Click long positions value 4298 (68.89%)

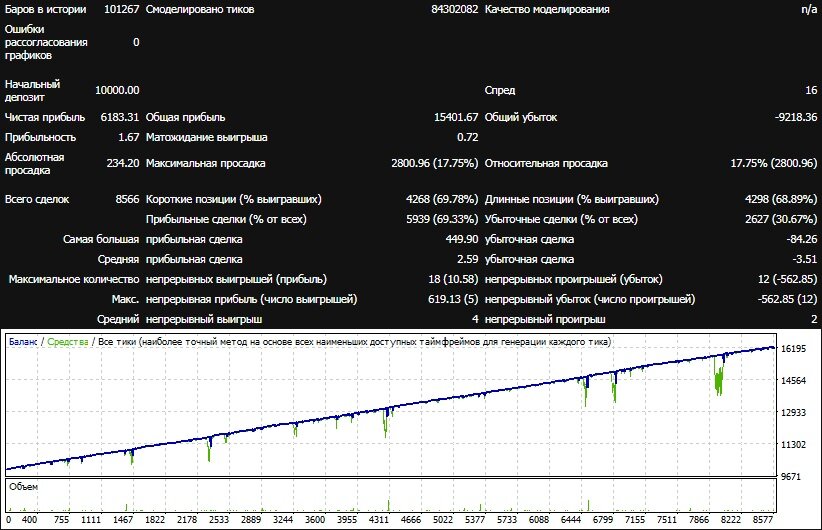click(781, 199)
